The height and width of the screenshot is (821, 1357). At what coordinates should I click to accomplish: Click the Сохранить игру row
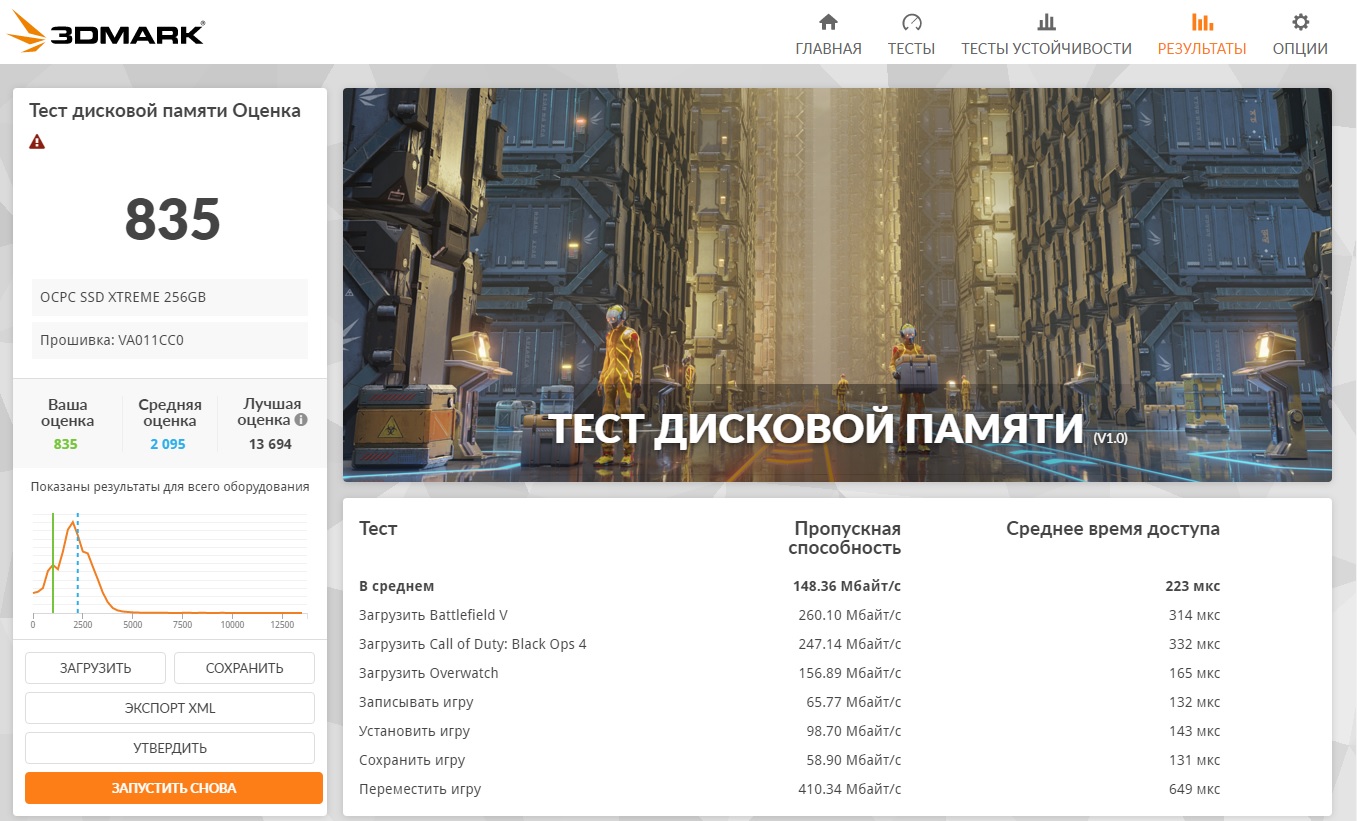tap(837, 760)
